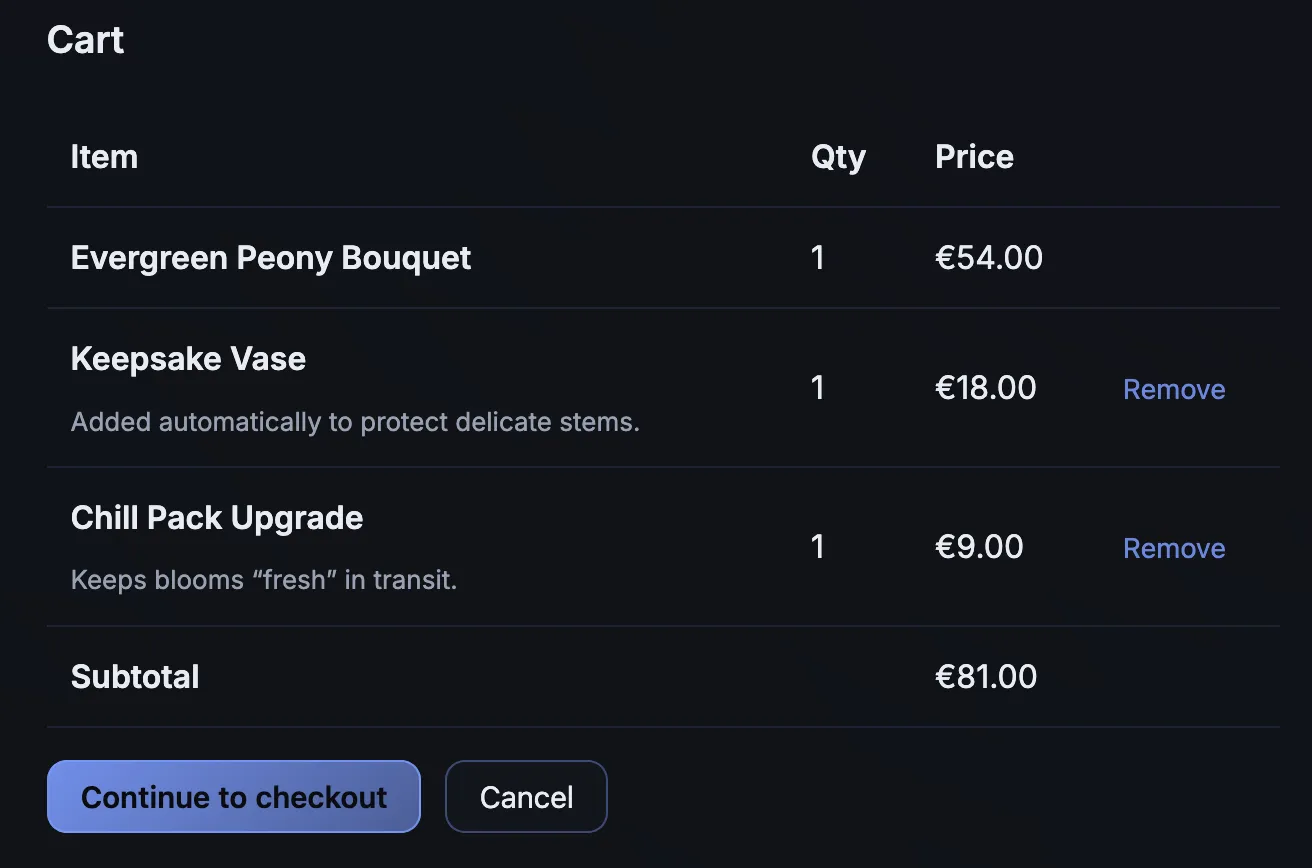
Task: Click the €9.00 Chill Pack price
Action: pos(979,546)
